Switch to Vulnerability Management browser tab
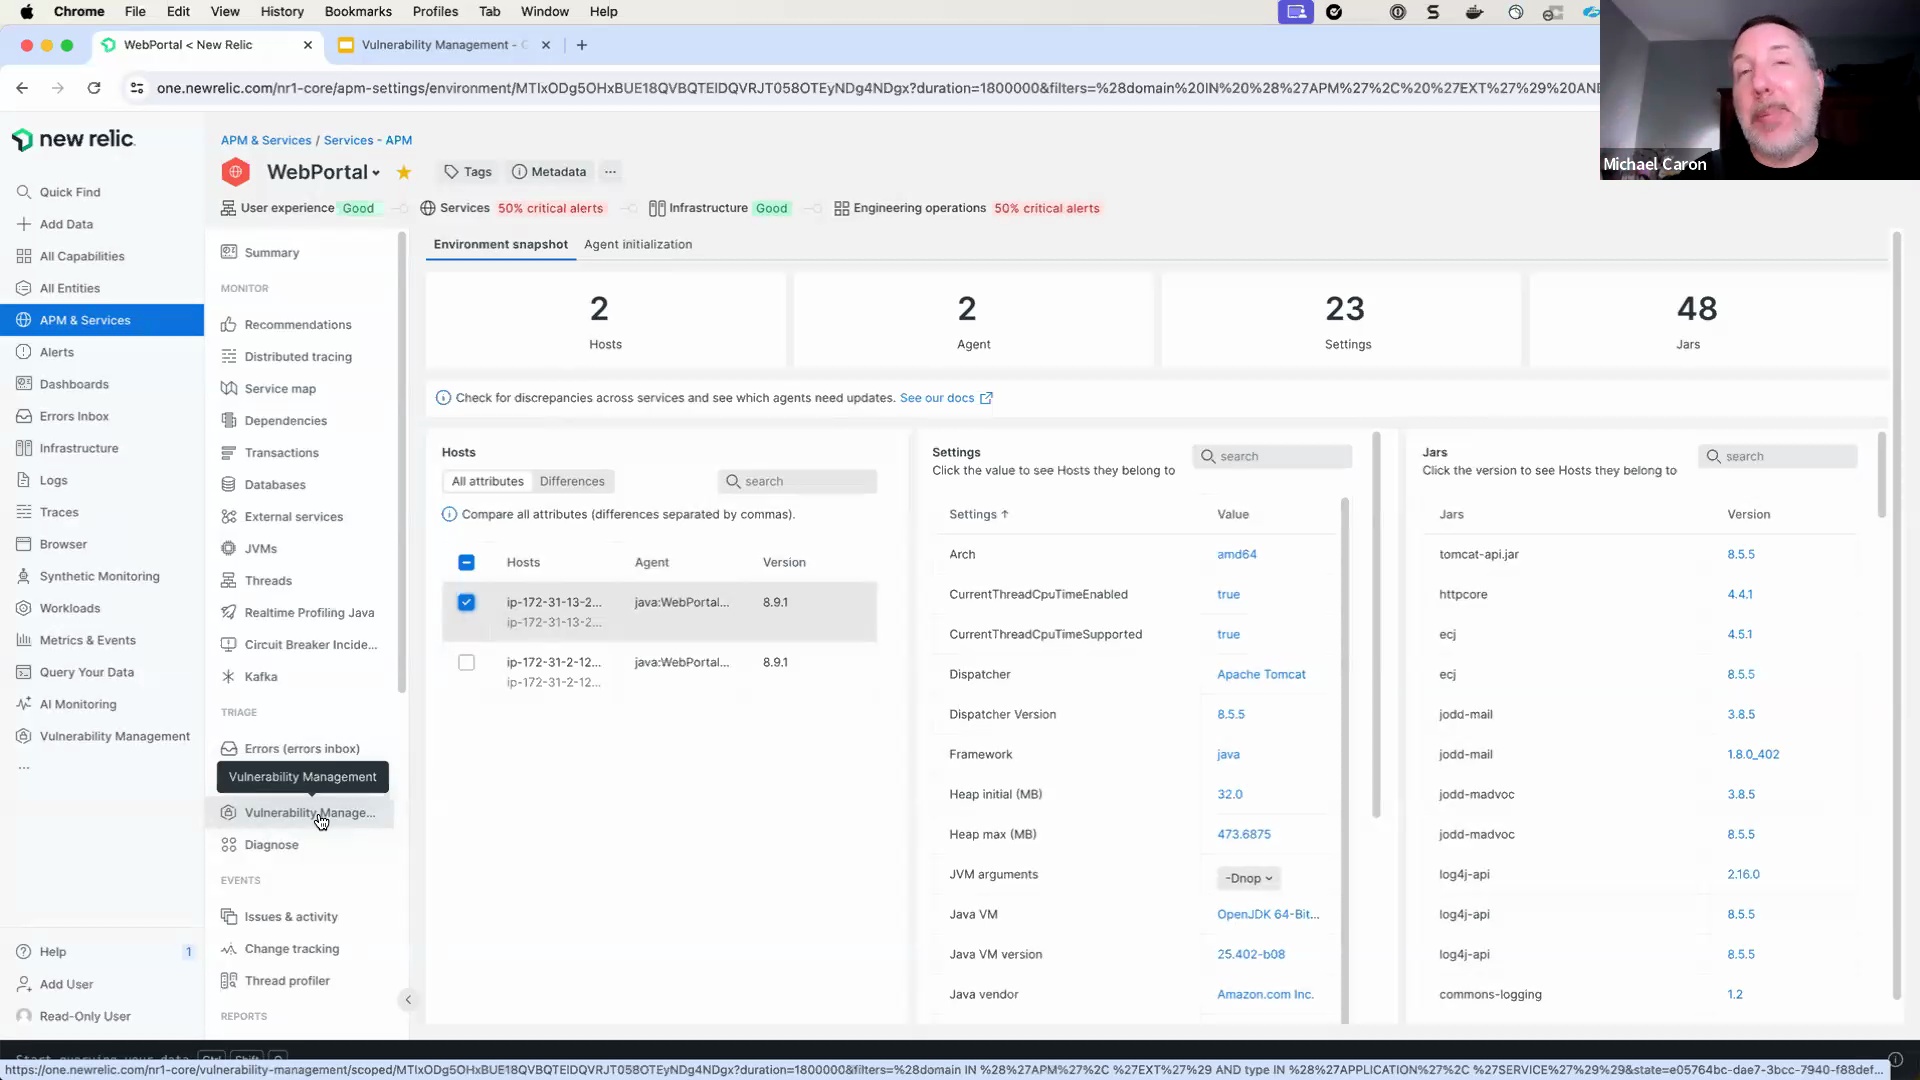The image size is (1920, 1080). pos(445,45)
